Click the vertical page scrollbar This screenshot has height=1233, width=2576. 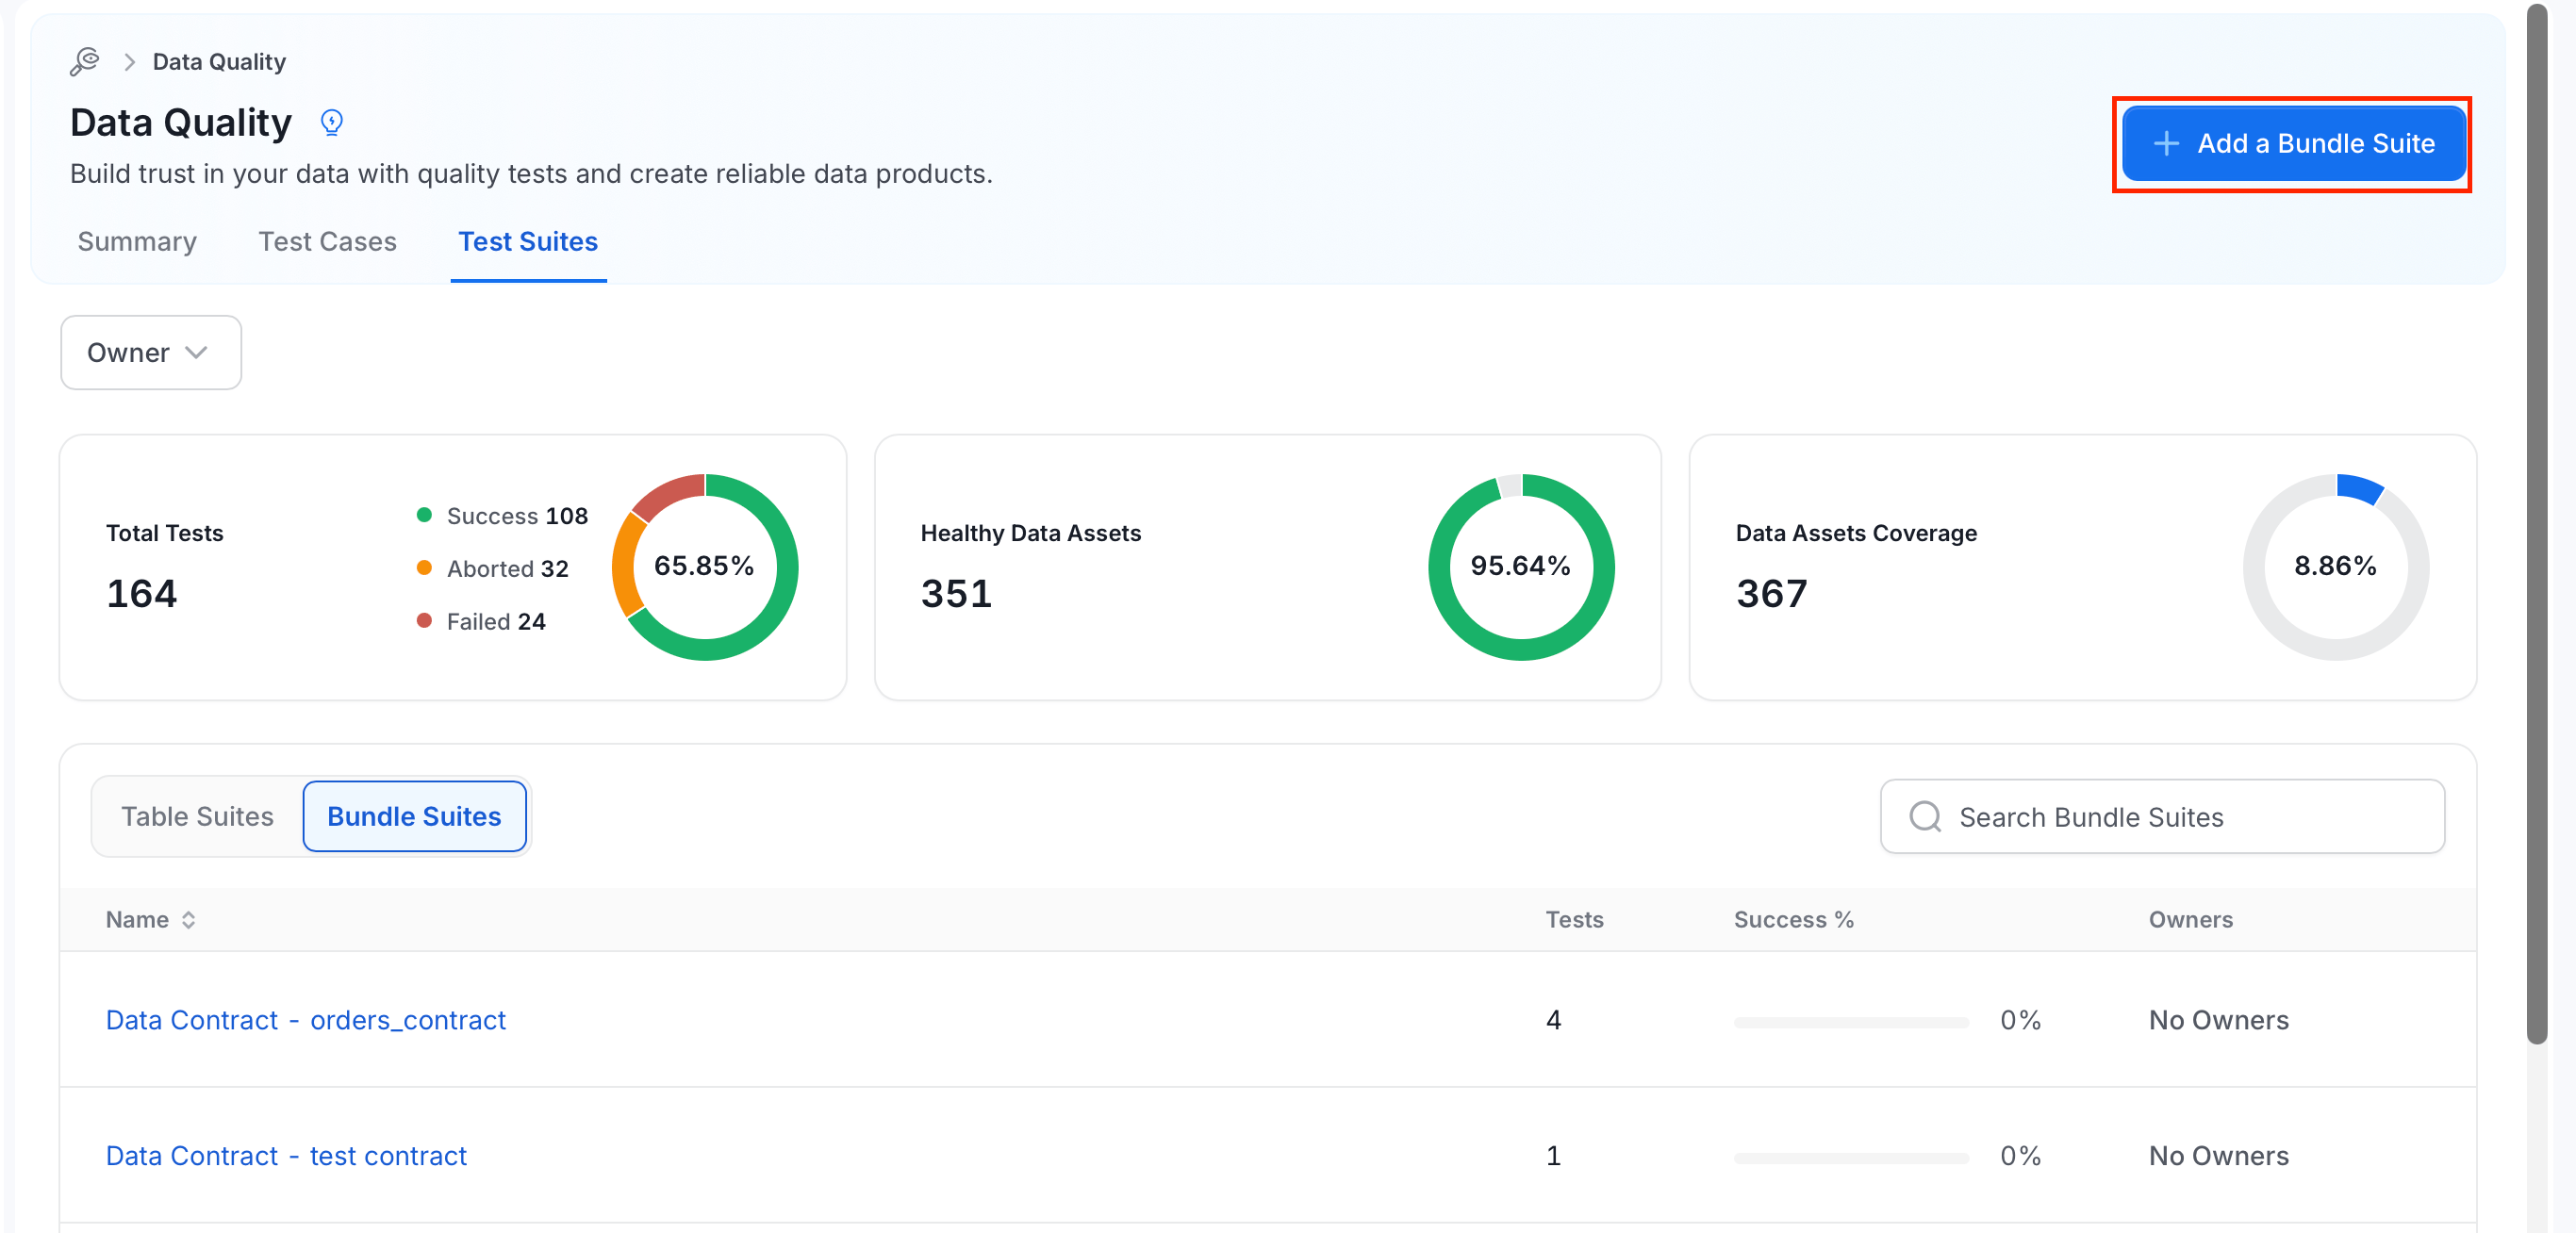2537,524
